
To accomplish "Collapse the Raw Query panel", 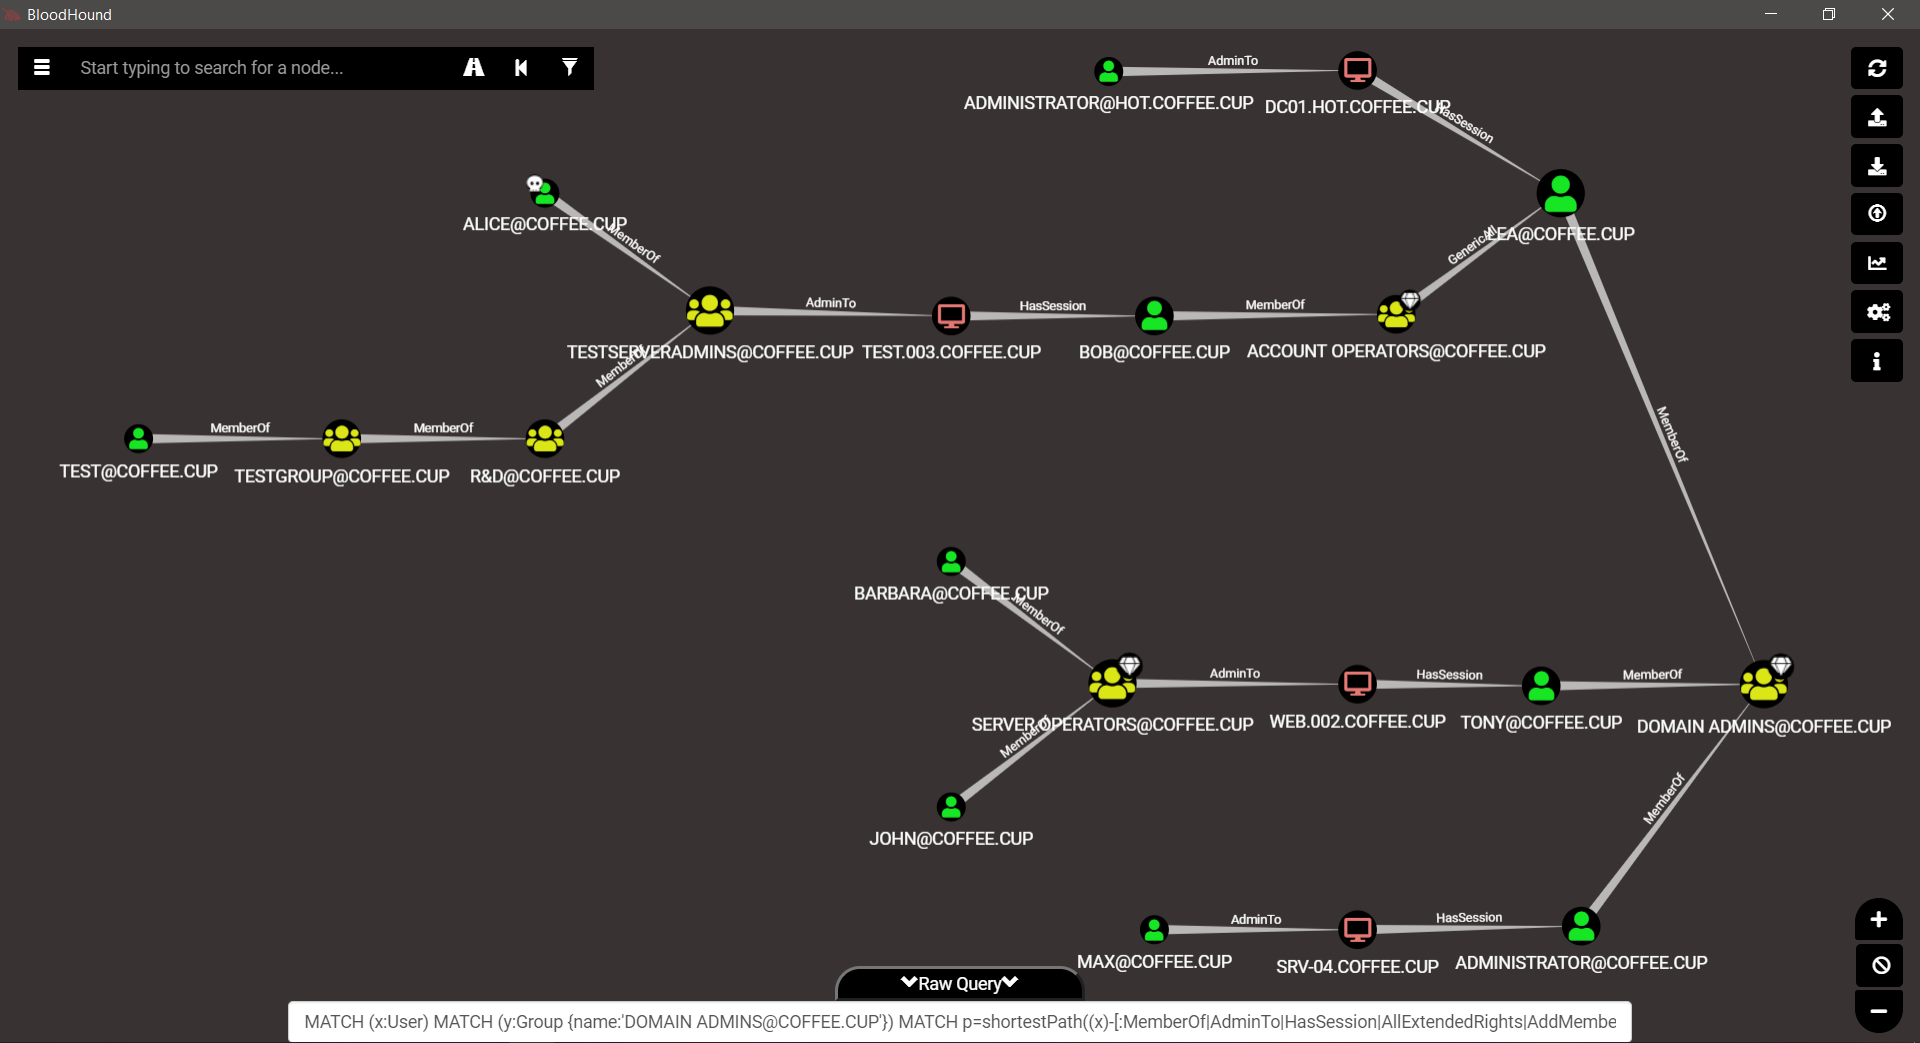I will [959, 984].
